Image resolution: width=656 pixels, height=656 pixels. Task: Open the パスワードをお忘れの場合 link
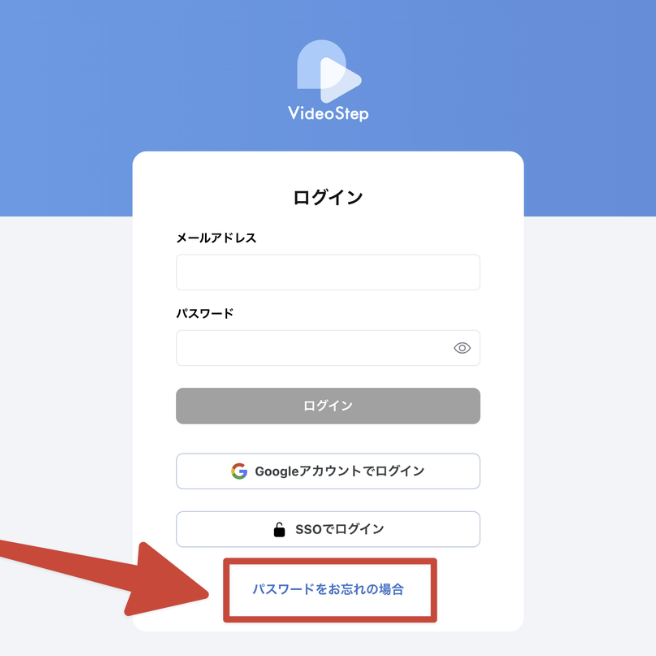coord(328,589)
